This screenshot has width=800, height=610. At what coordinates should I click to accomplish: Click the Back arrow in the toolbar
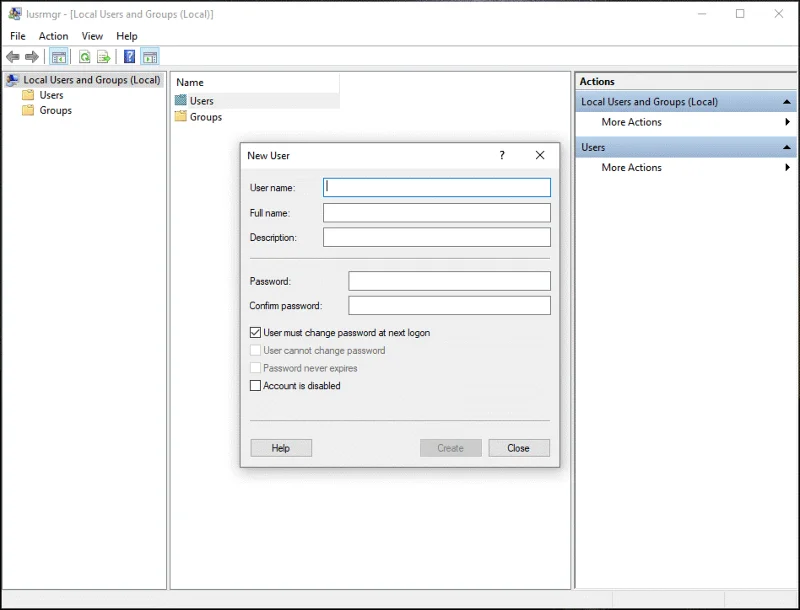tap(13, 57)
